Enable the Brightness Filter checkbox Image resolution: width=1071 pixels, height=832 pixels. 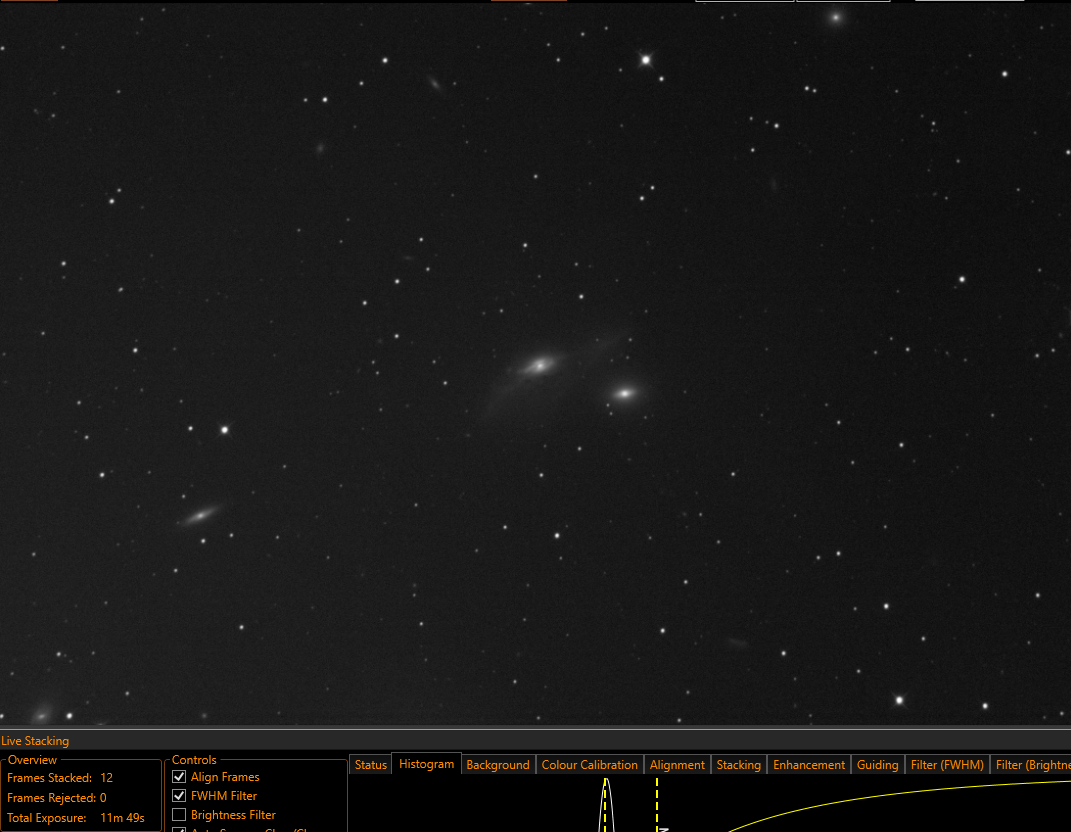179,815
